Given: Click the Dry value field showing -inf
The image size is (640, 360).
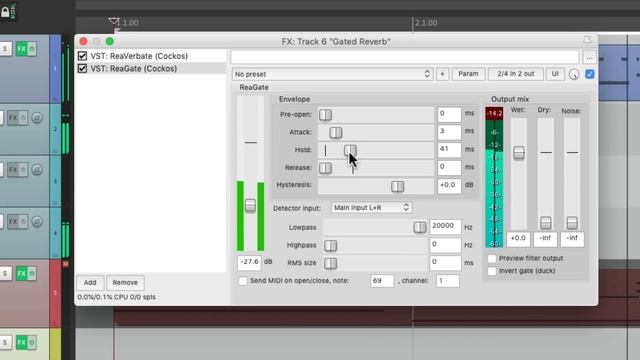Looking at the screenshot, I should click(545, 239).
